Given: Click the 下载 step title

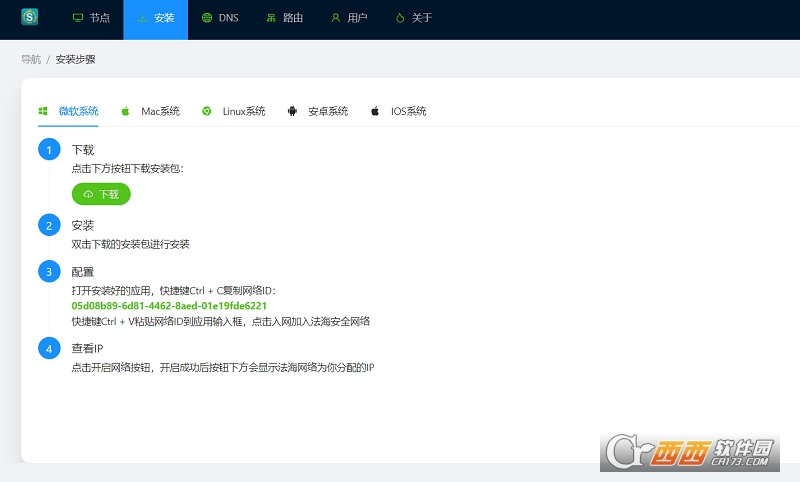Looking at the screenshot, I should (x=83, y=150).
